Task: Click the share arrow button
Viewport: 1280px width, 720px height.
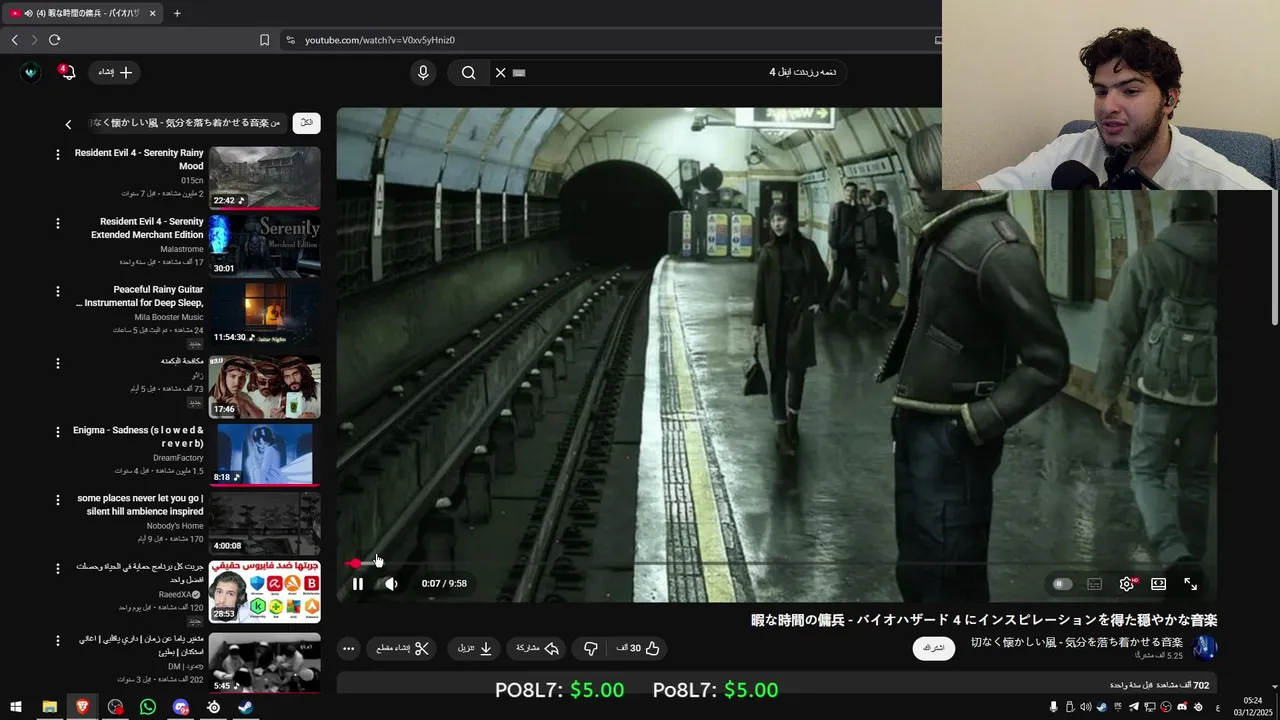Action: click(x=537, y=648)
